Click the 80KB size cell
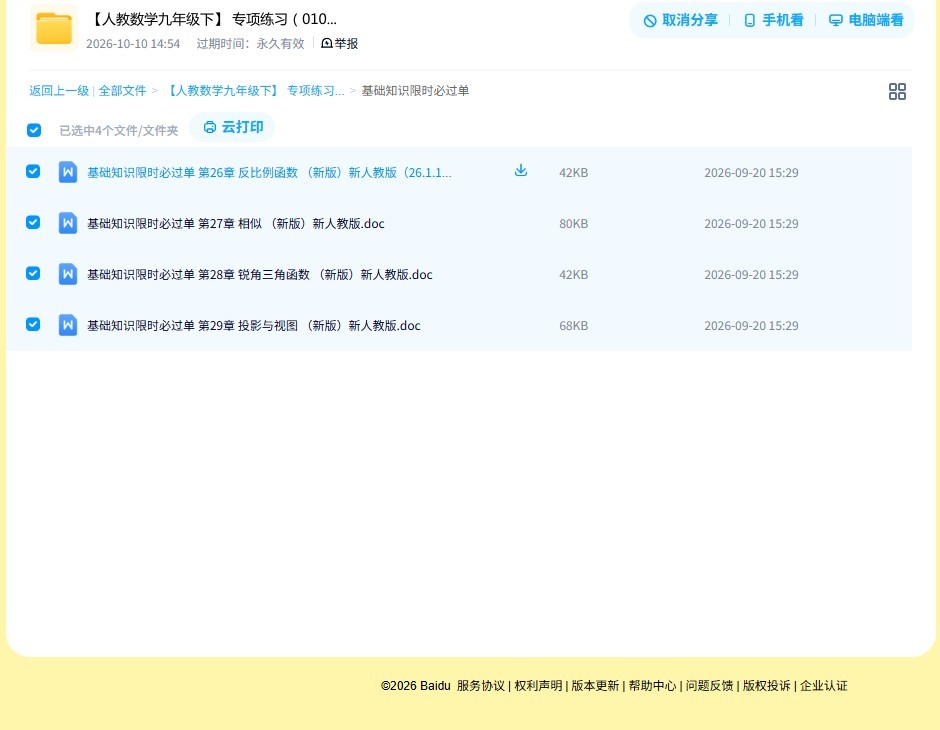Screen dimensions: 940x730 [x=574, y=224]
